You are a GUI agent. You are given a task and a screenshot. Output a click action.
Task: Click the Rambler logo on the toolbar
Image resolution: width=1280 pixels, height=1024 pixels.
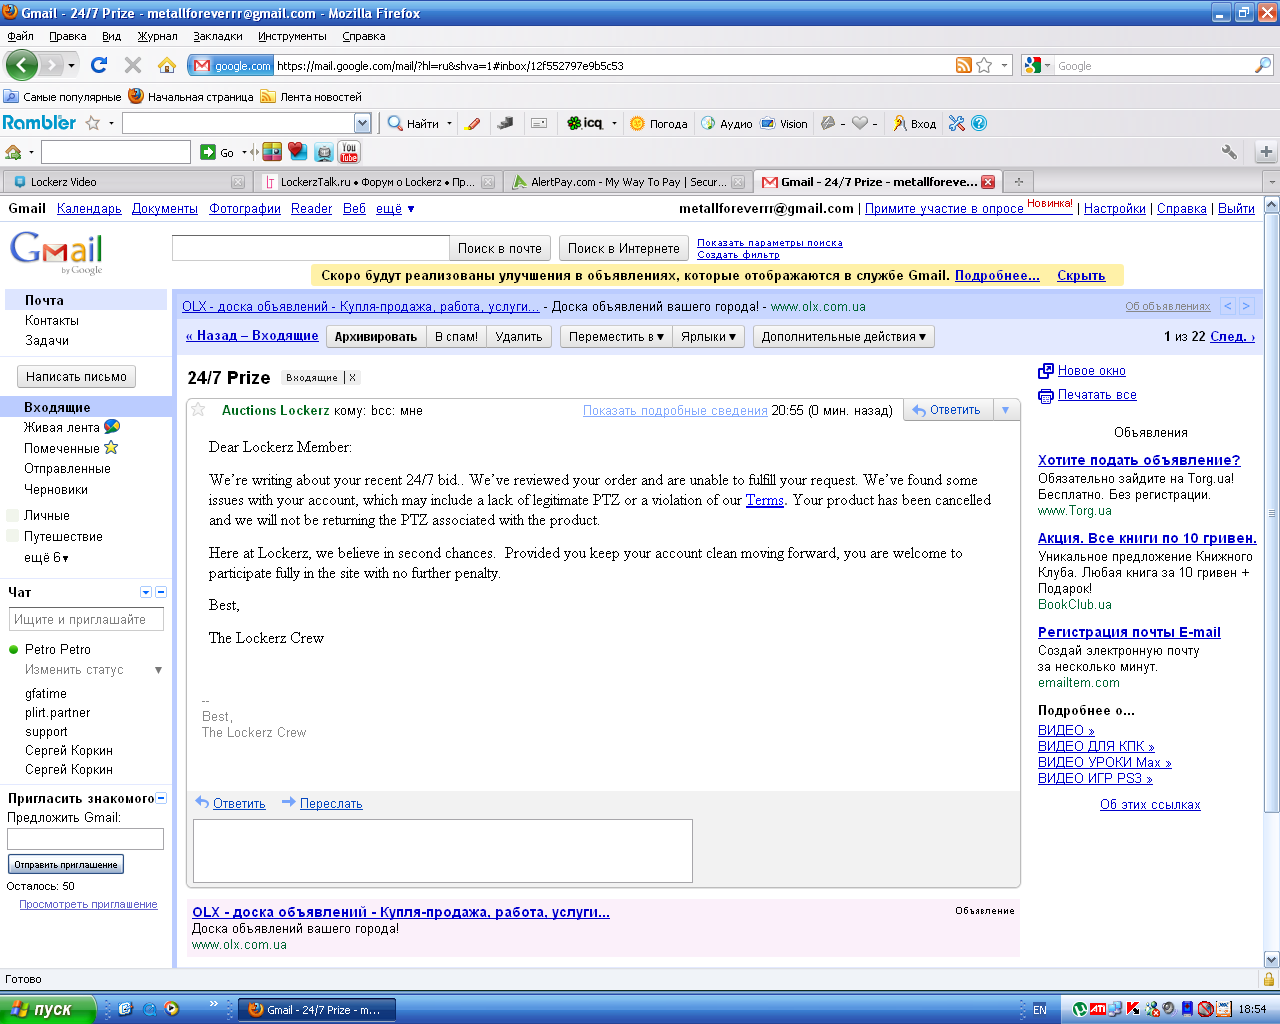pyautogui.click(x=39, y=122)
